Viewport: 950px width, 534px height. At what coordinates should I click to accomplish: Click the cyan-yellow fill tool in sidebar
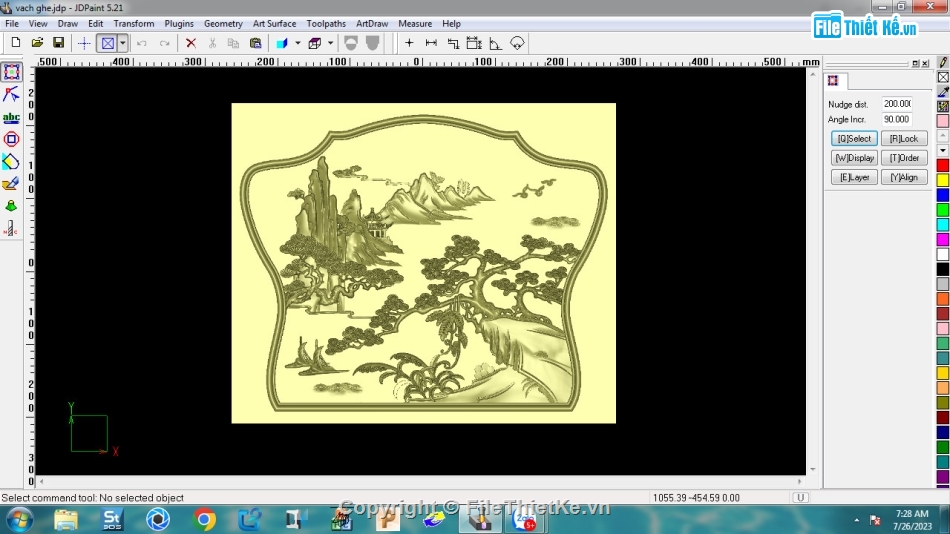pos(12,161)
